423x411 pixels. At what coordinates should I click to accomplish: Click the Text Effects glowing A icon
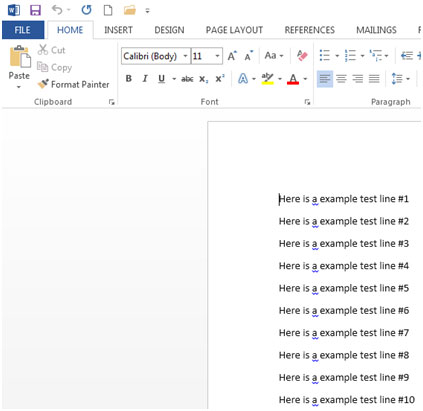click(243, 79)
